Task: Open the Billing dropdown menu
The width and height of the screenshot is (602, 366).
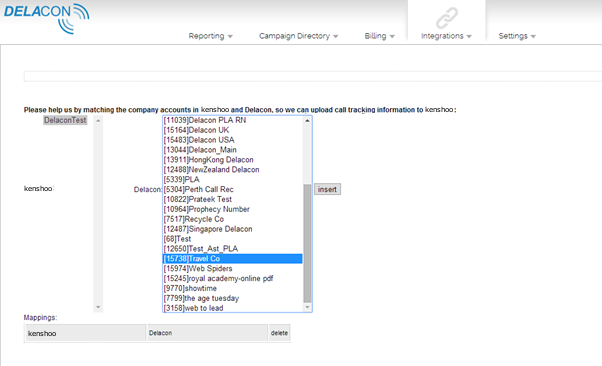Action: 379,36
